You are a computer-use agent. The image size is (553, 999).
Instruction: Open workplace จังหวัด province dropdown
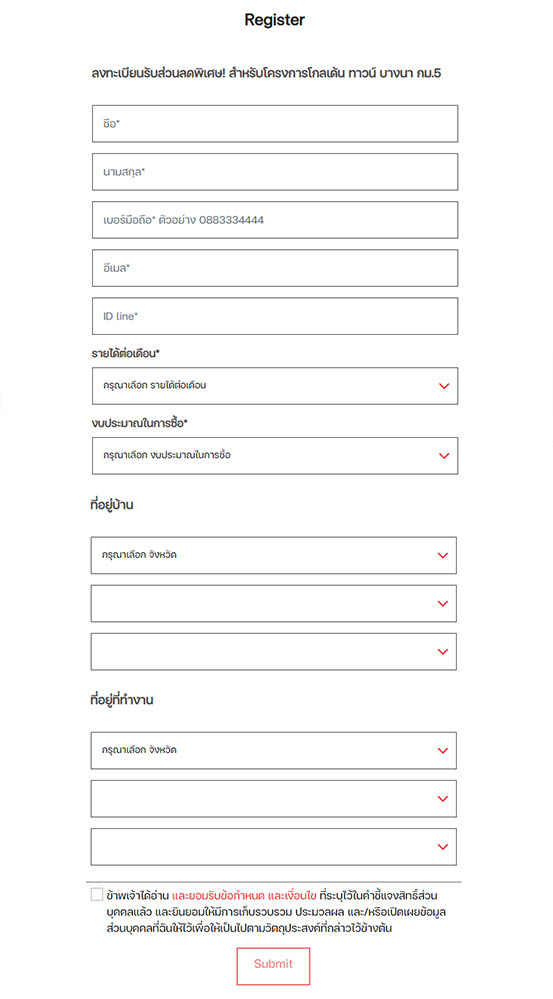coord(273,750)
